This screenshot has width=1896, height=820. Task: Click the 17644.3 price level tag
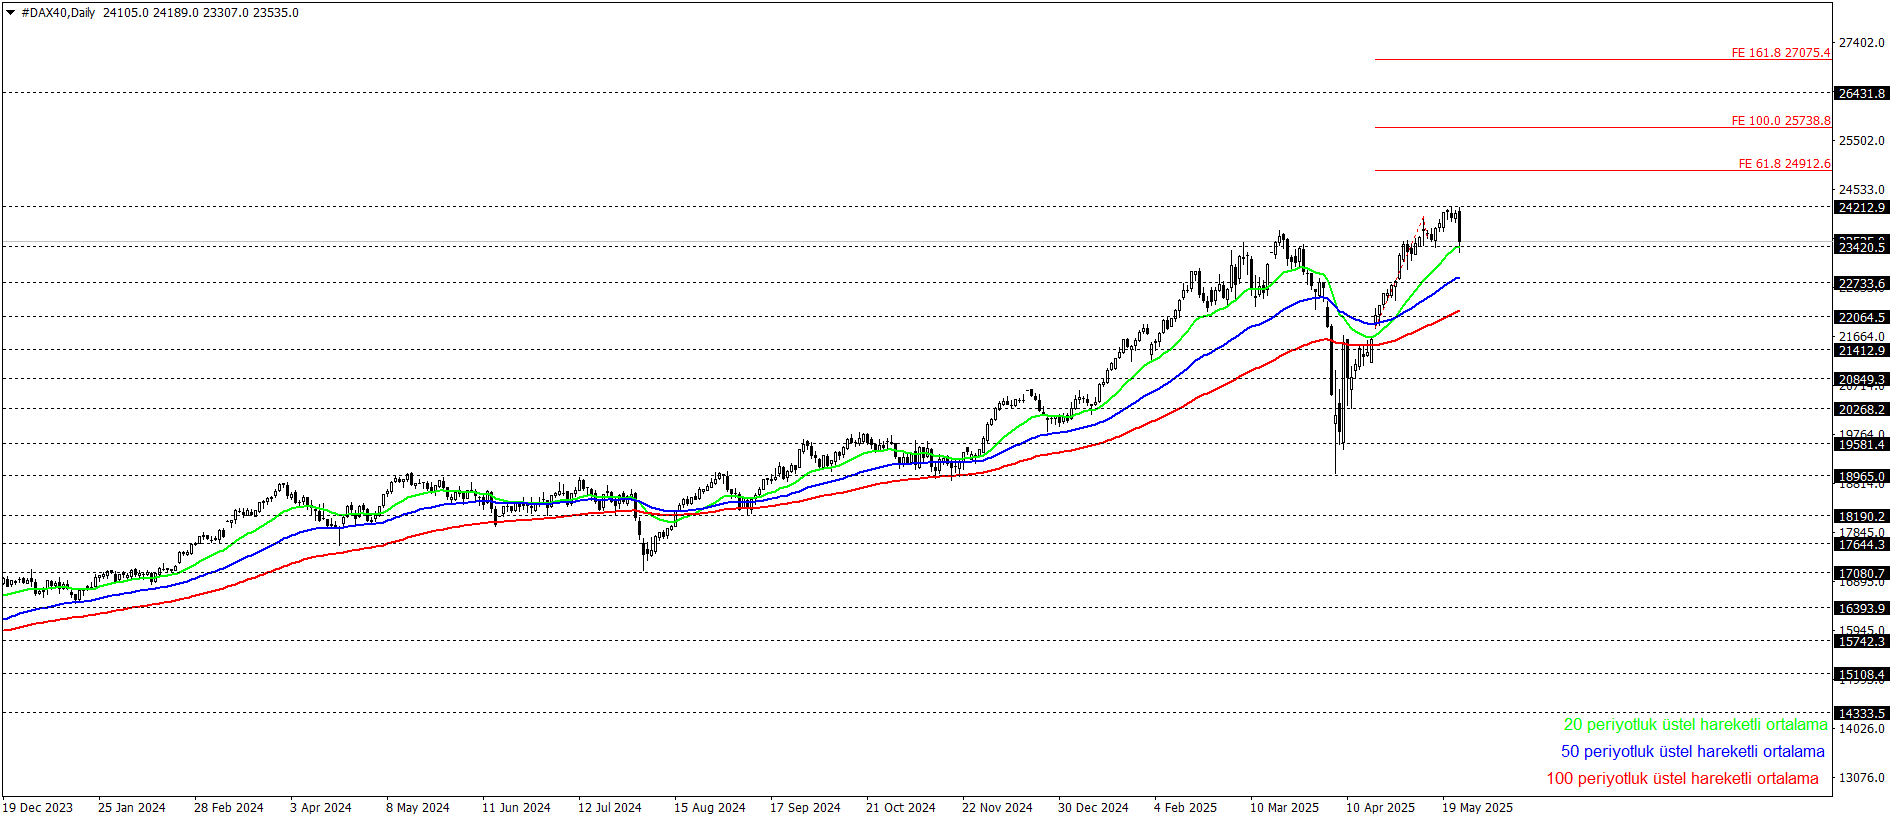pos(1861,544)
